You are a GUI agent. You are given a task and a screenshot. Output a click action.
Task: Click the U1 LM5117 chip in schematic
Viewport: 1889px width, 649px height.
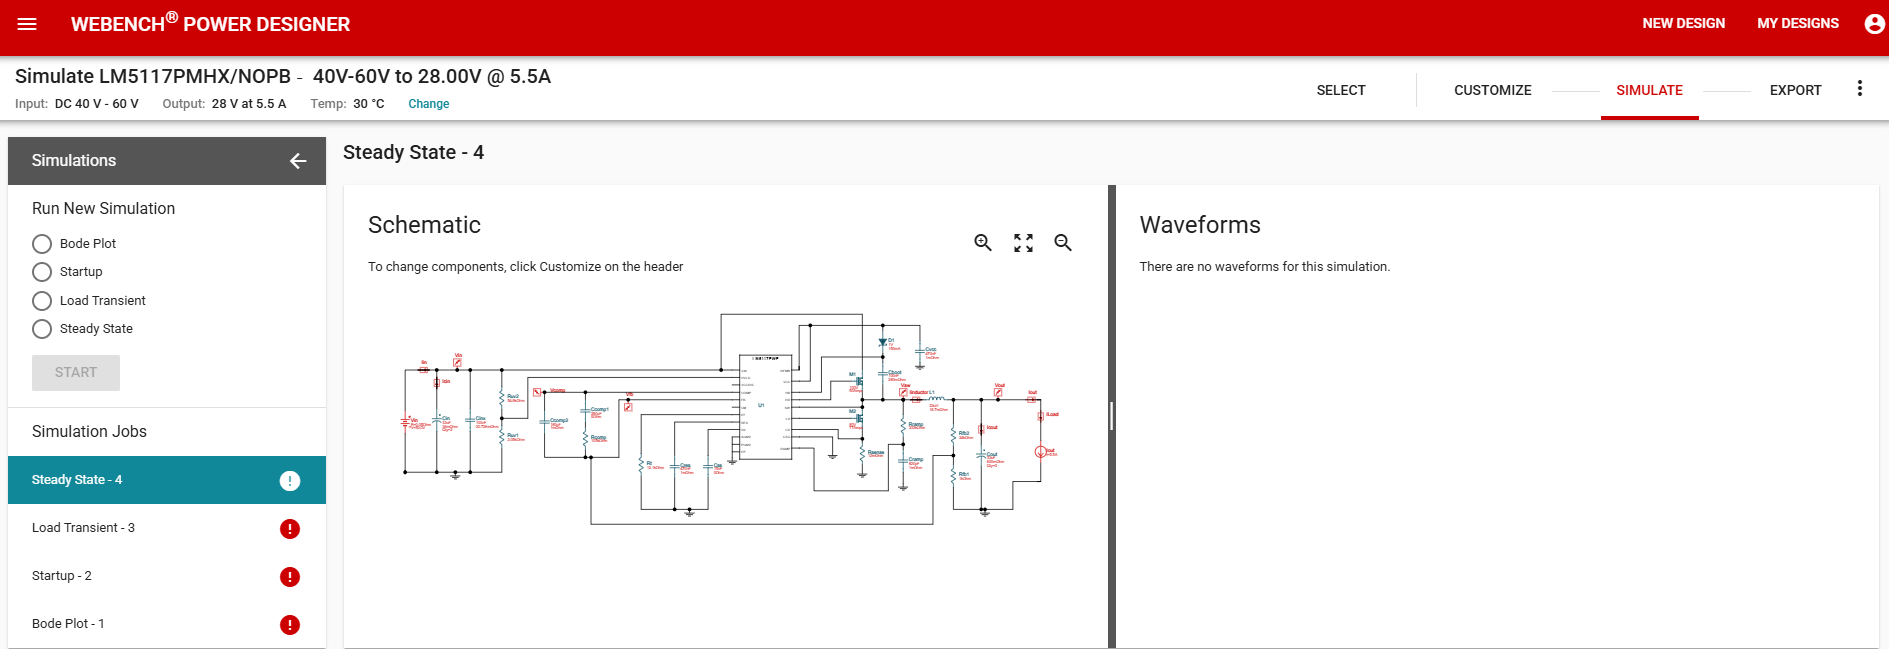tap(765, 407)
